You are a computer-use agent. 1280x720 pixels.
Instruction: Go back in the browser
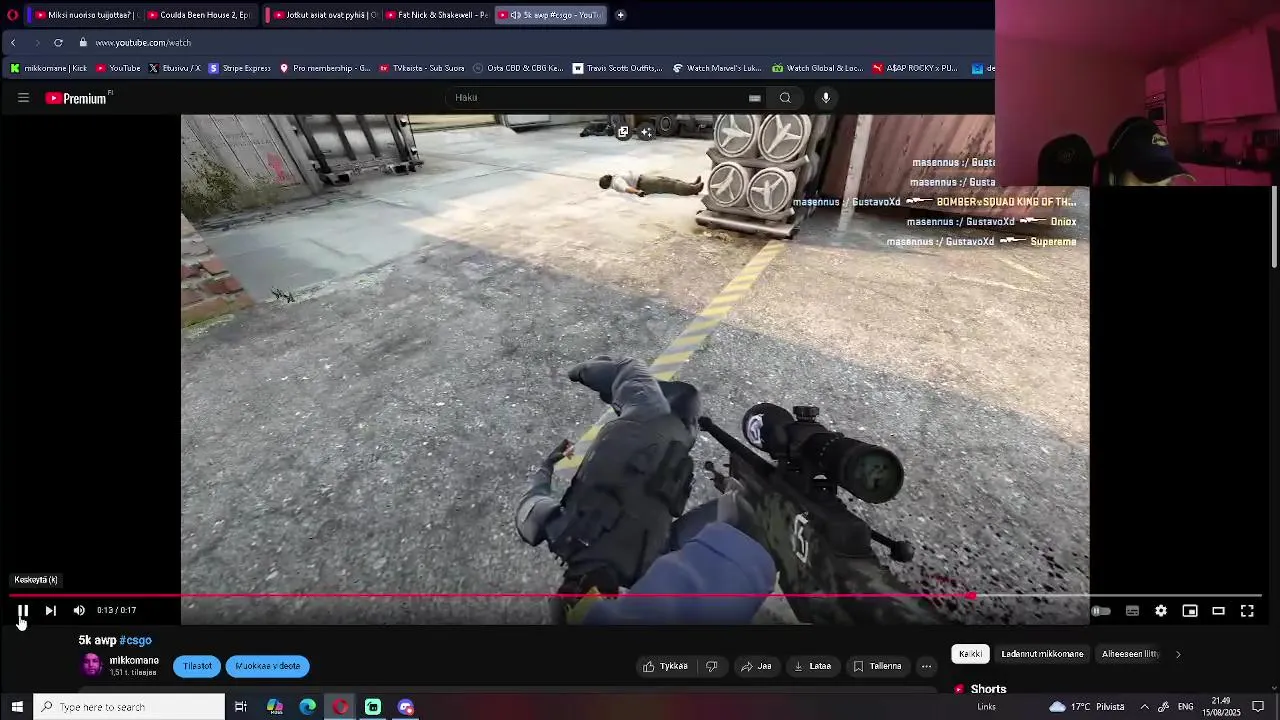point(13,43)
